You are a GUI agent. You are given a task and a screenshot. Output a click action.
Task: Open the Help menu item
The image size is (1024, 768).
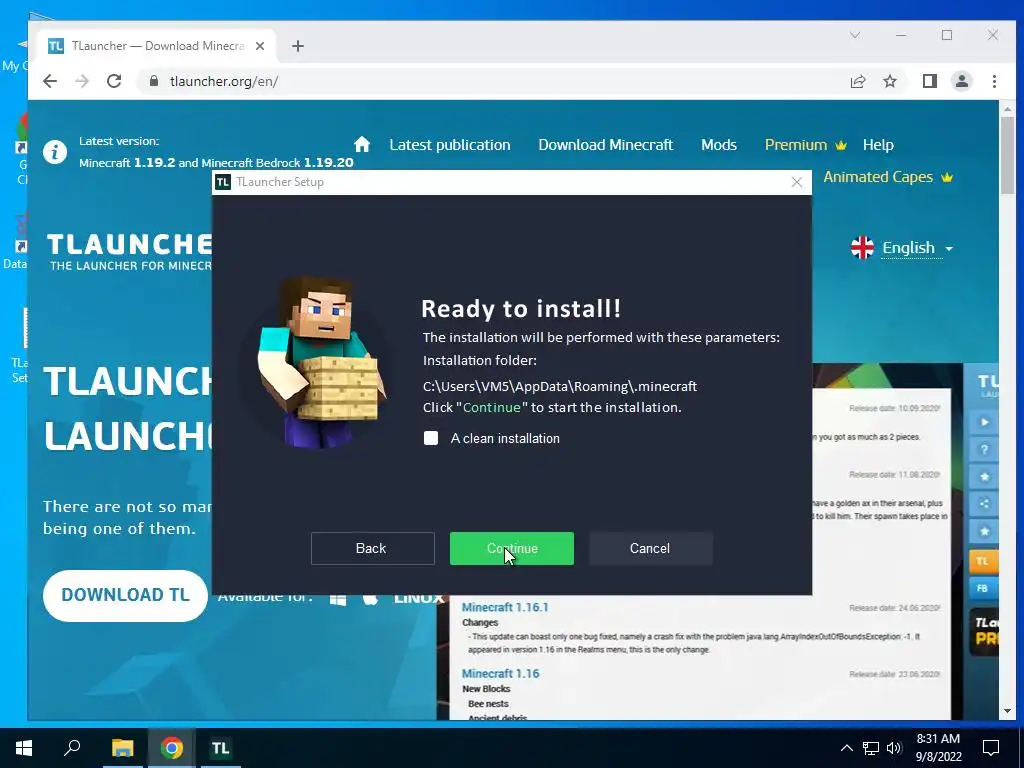click(x=878, y=145)
